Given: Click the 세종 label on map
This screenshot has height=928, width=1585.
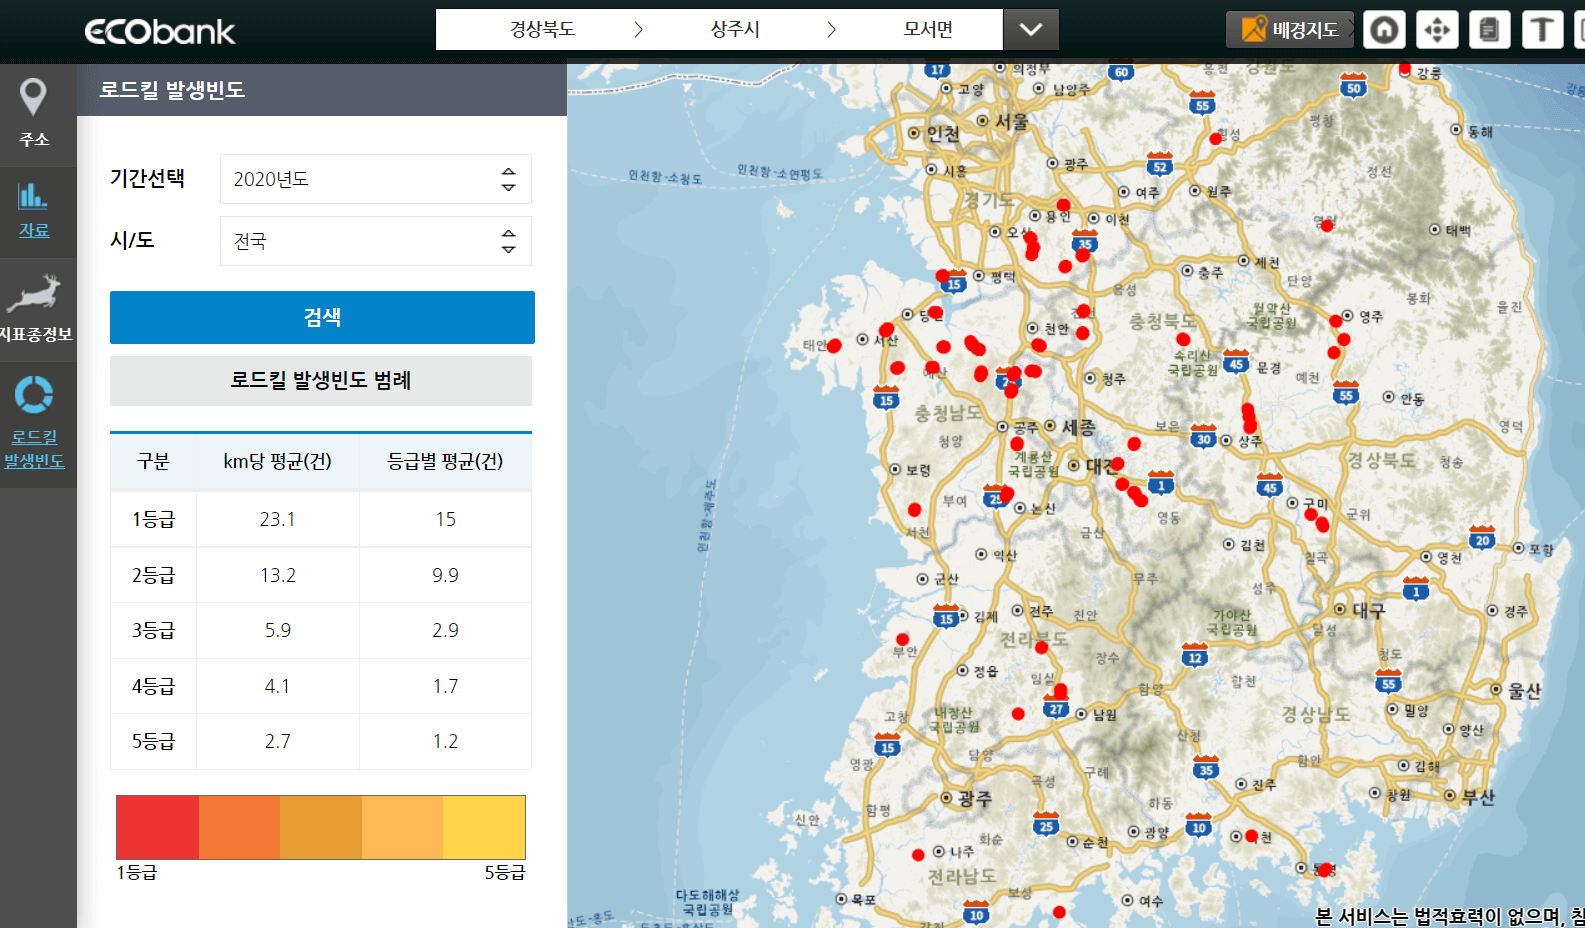Looking at the screenshot, I should (1078, 427).
